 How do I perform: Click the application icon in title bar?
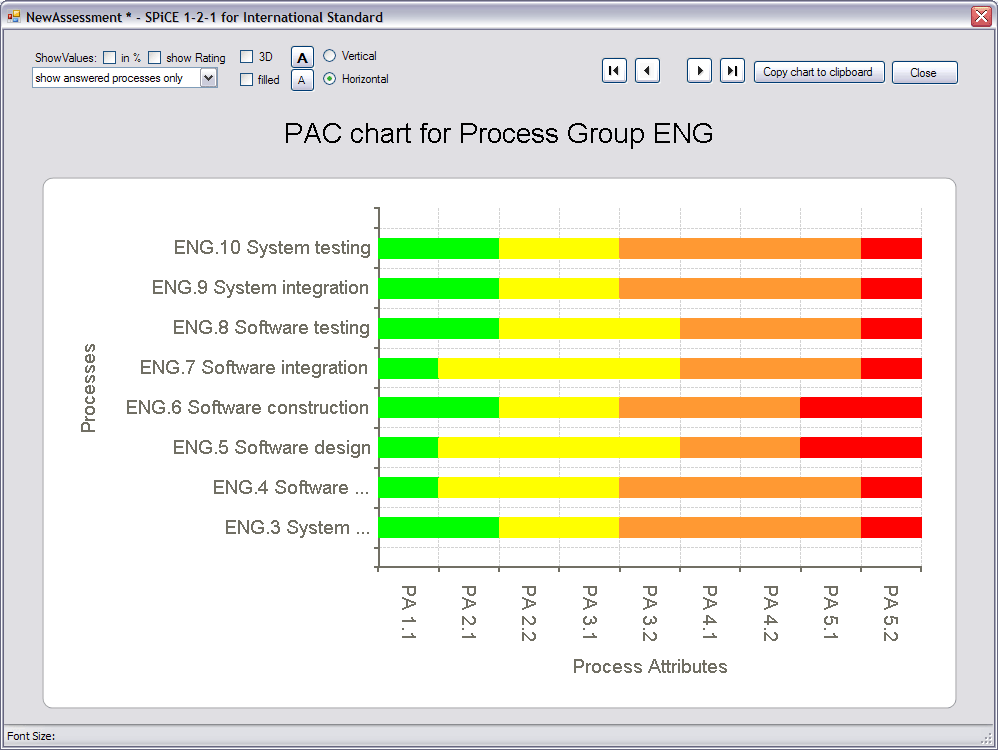(x=13, y=17)
